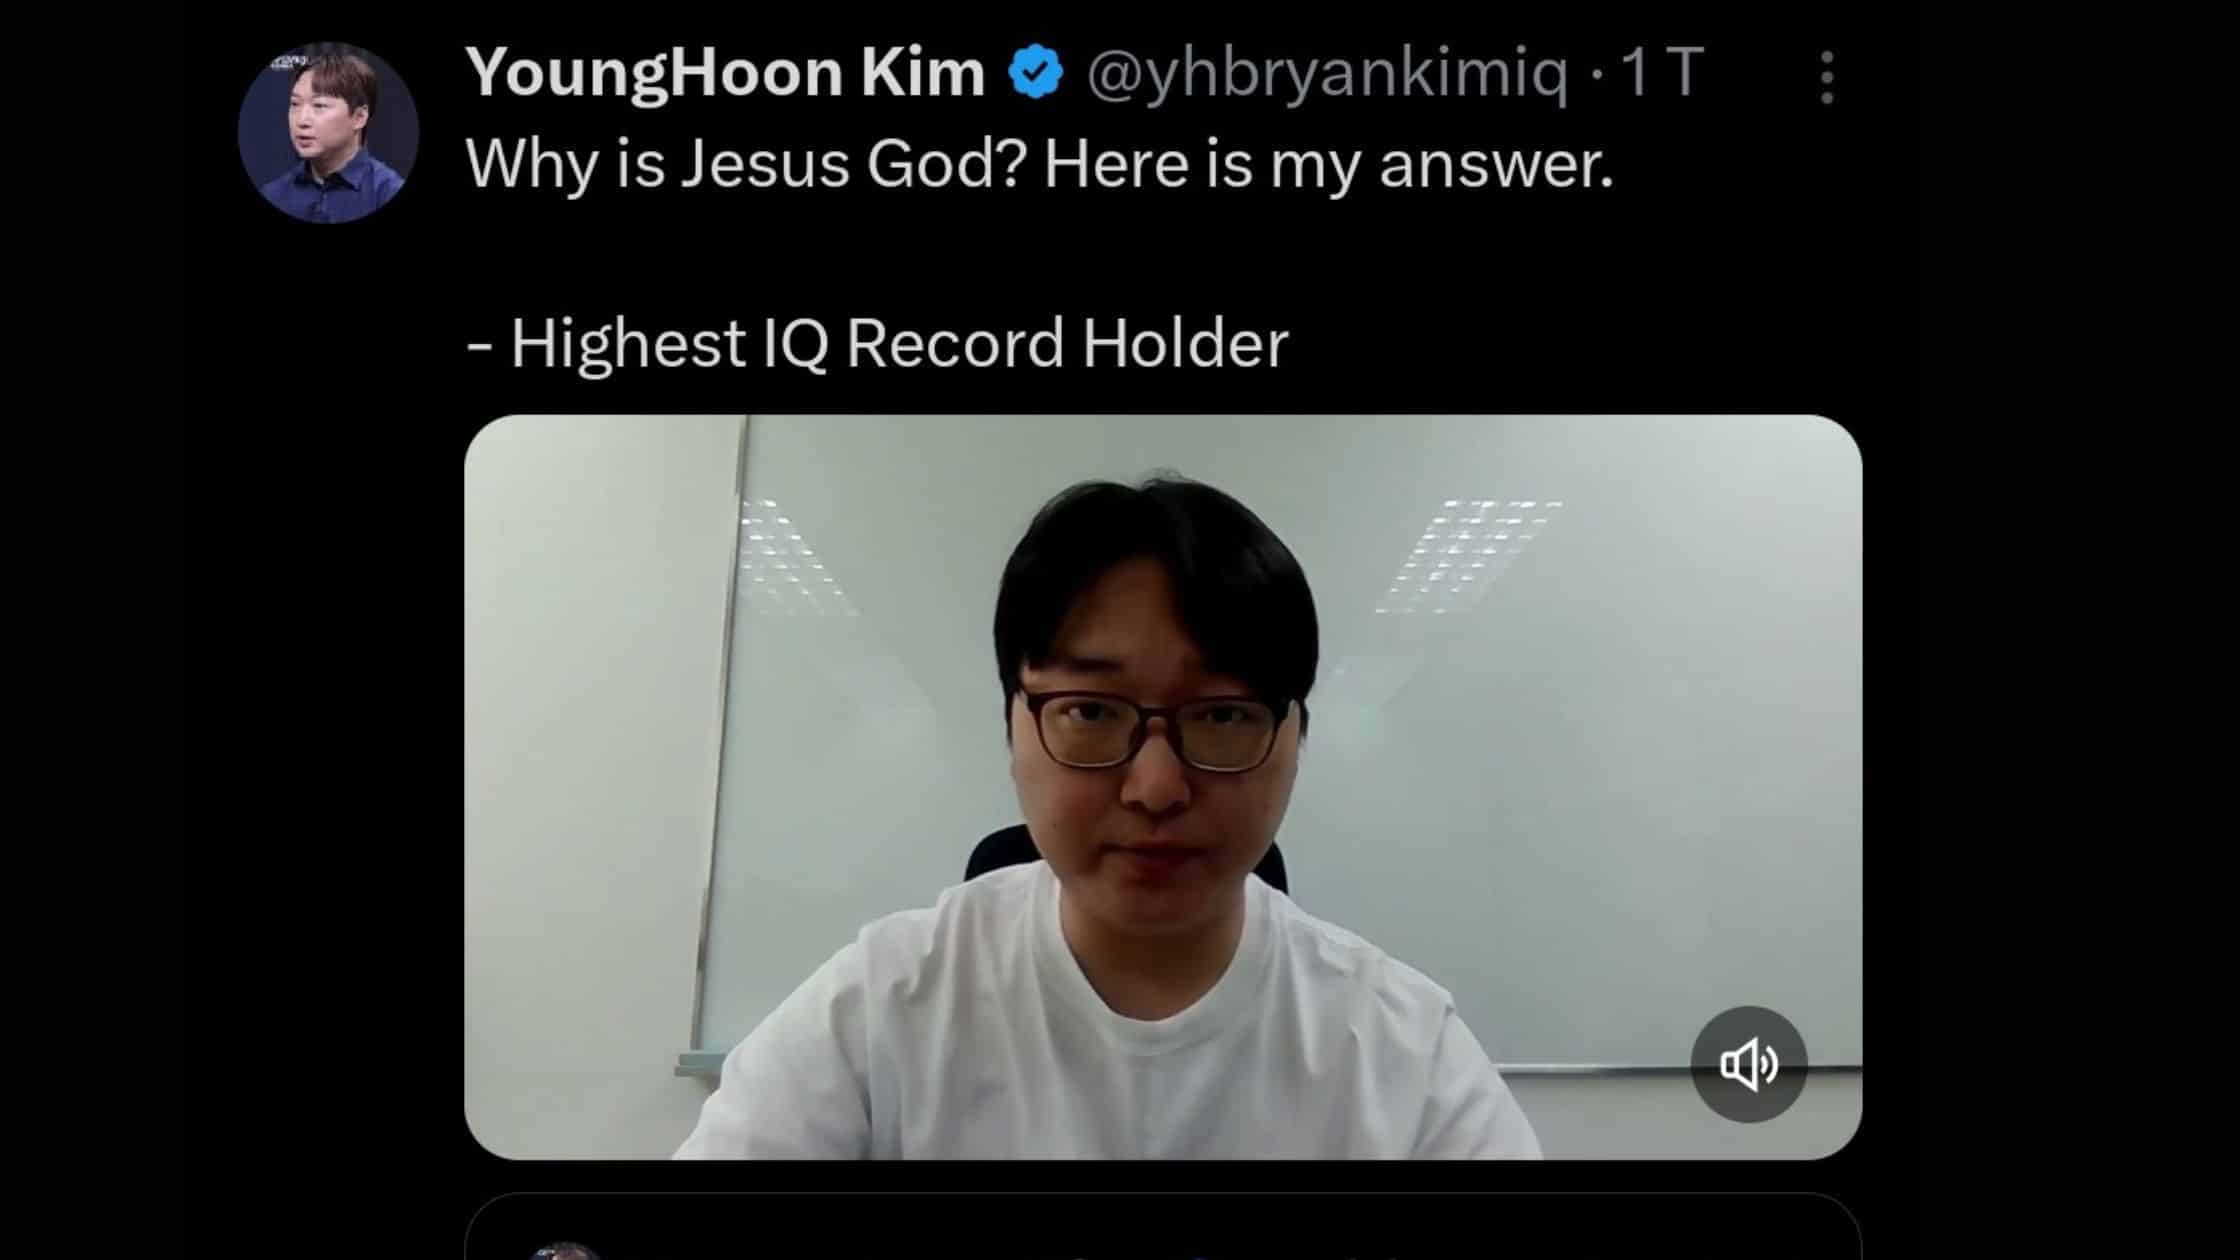Image resolution: width=2240 pixels, height=1260 pixels.
Task: Open YoungHoon Kim's circular profile avatar
Action: click(x=328, y=132)
